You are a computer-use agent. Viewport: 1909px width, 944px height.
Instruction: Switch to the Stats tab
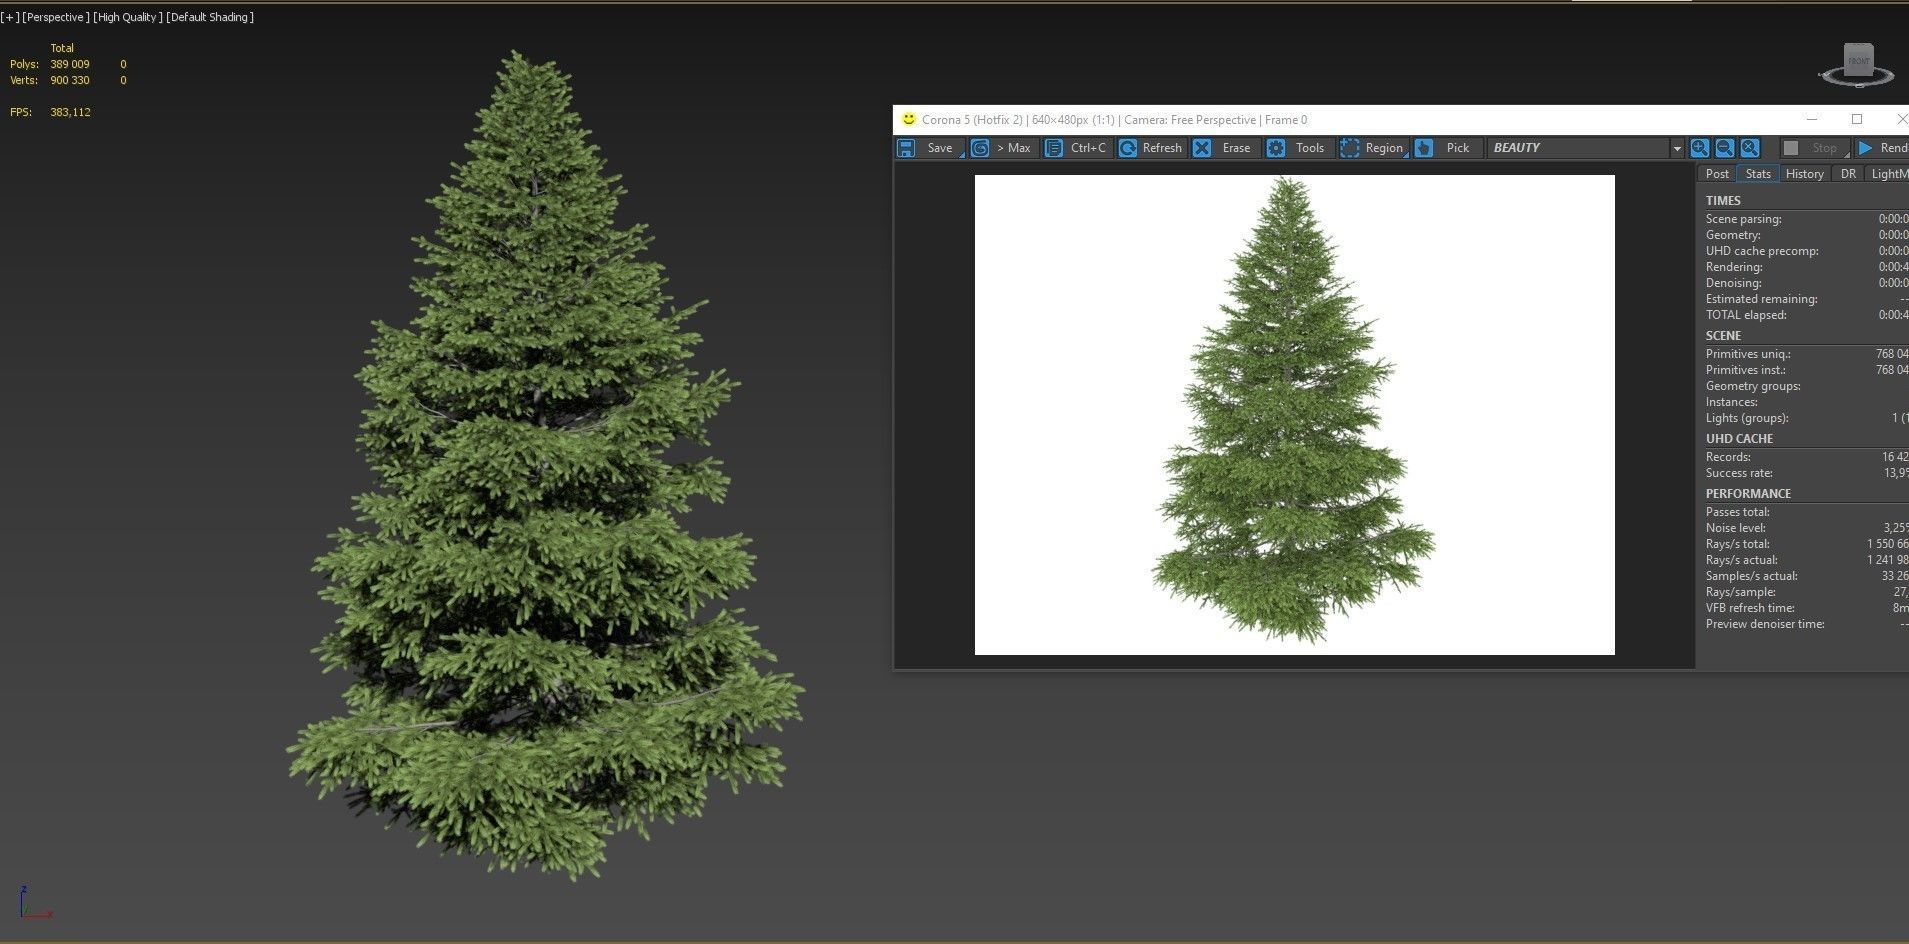(1758, 174)
